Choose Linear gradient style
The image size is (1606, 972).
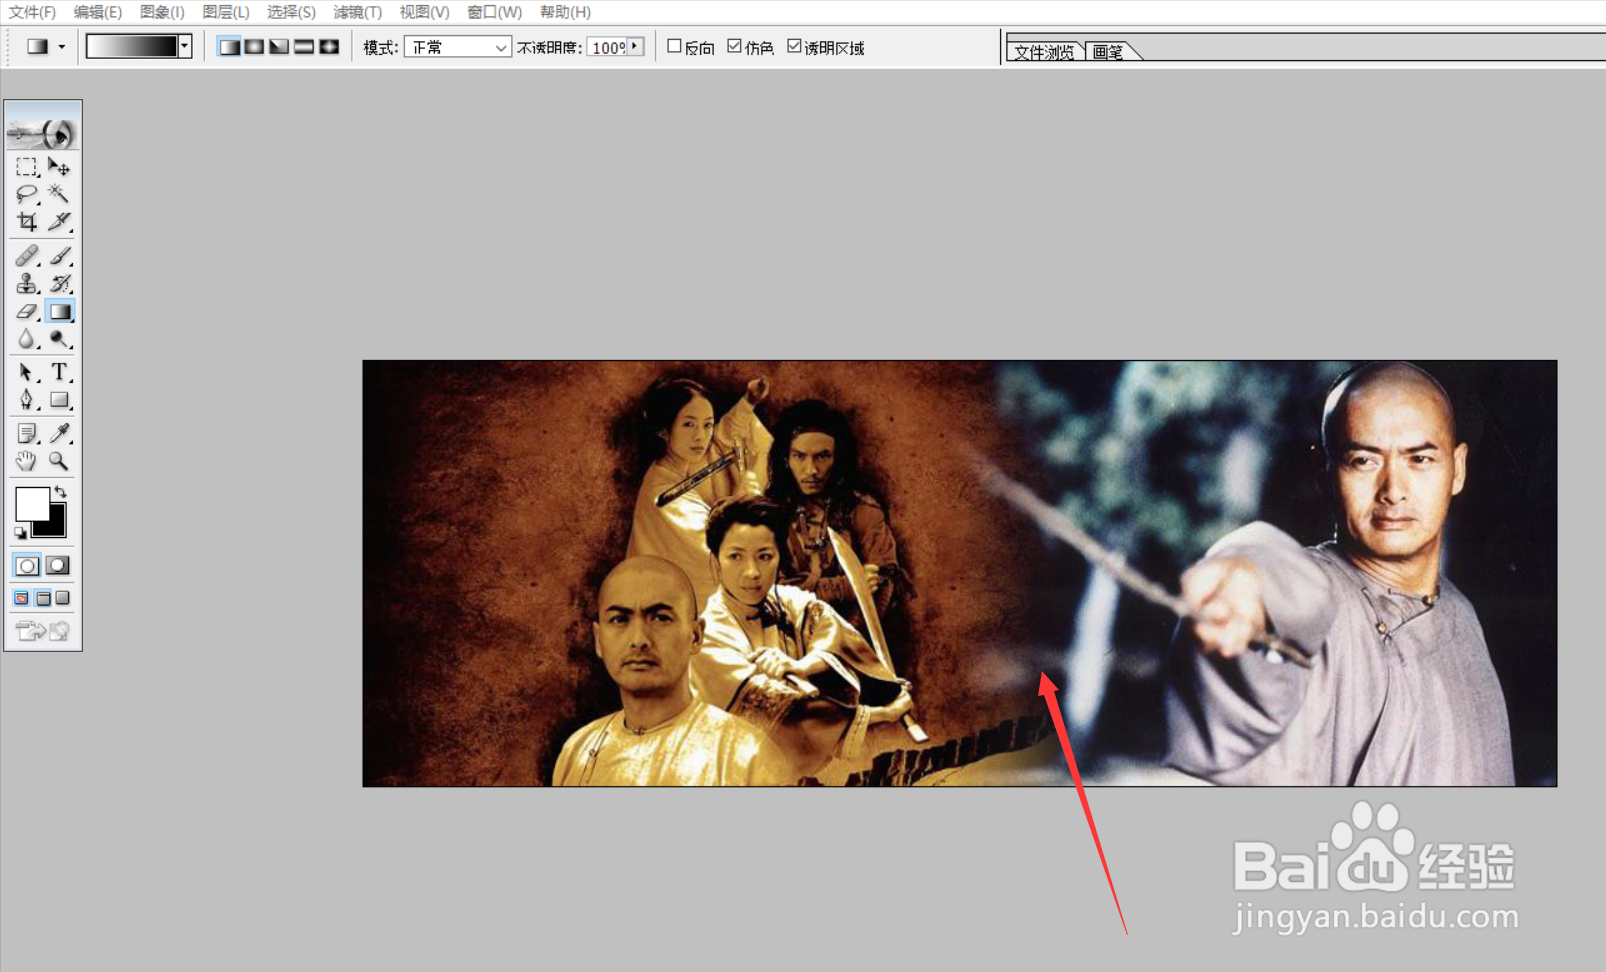coord(229,47)
